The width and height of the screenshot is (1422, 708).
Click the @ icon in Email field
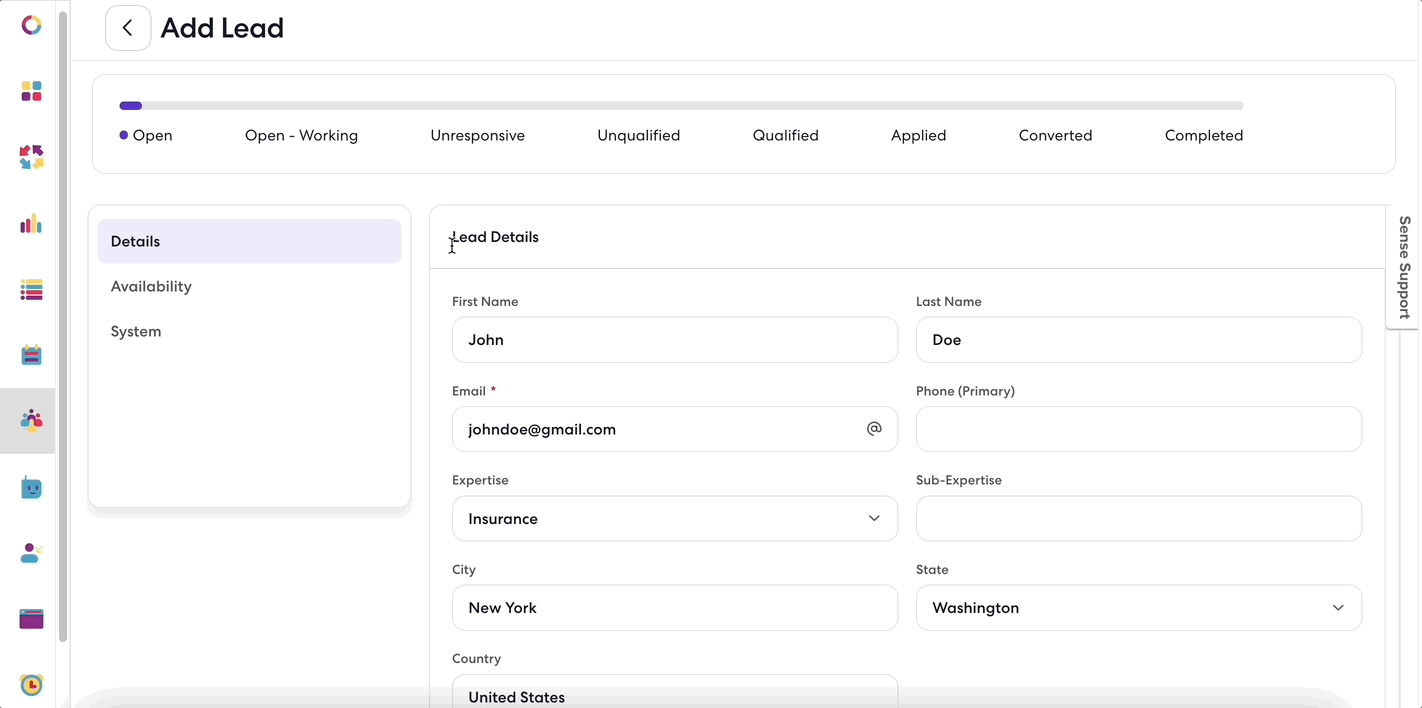(x=874, y=429)
